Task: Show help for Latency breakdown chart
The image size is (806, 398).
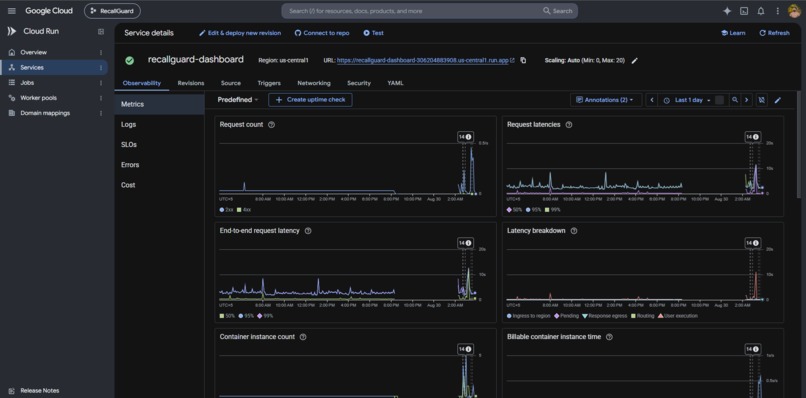Action: pyautogui.click(x=574, y=231)
